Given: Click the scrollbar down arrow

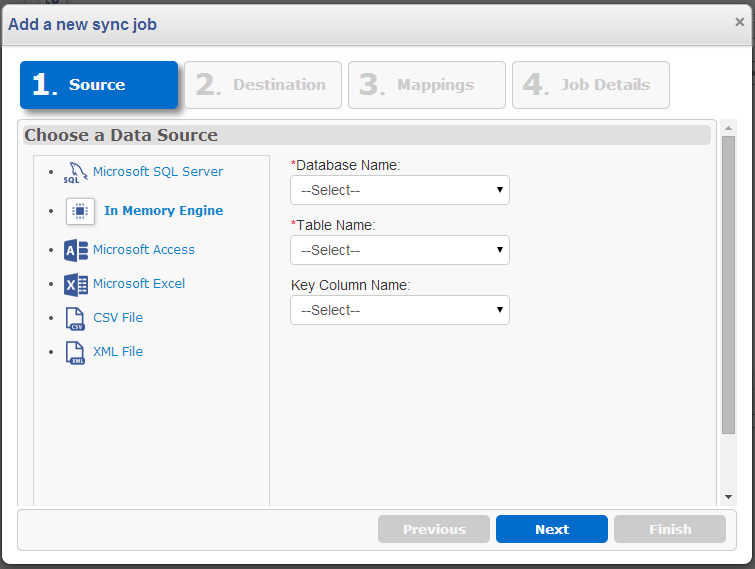Looking at the screenshot, I should click(728, 497).
